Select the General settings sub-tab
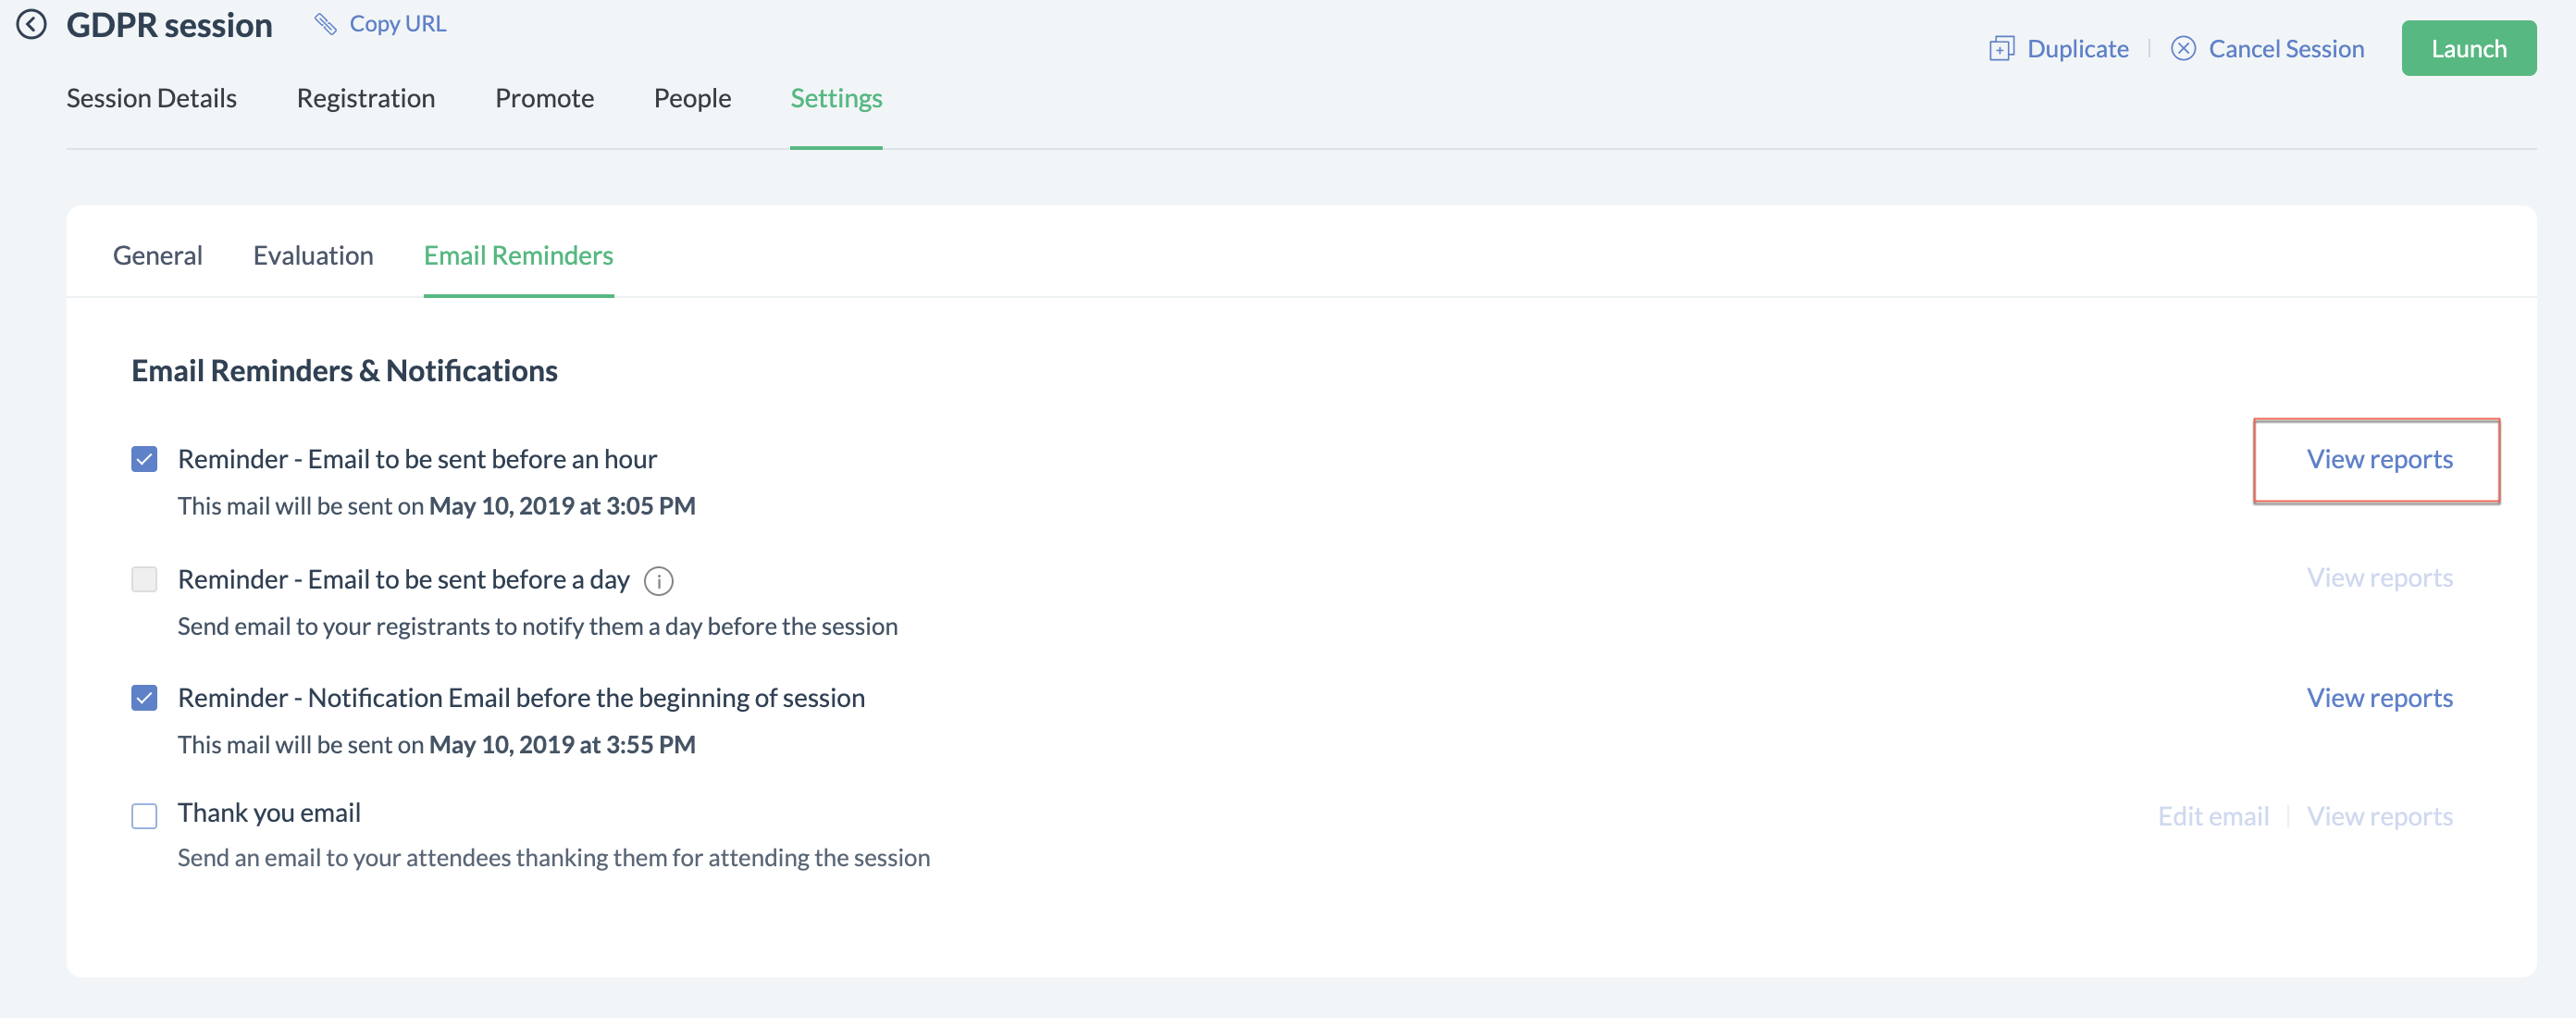 (x=157, y=255)
